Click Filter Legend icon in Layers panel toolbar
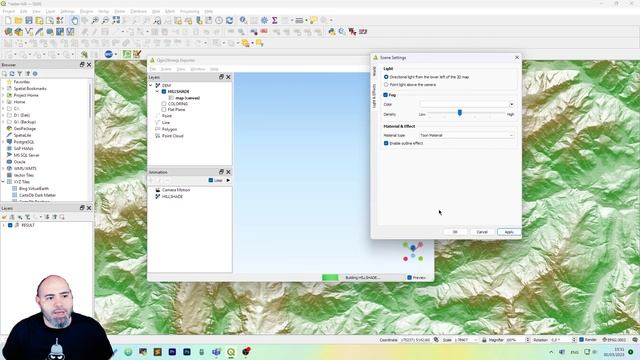The height and width of the screenshot is (360, 640). [27, 217]
